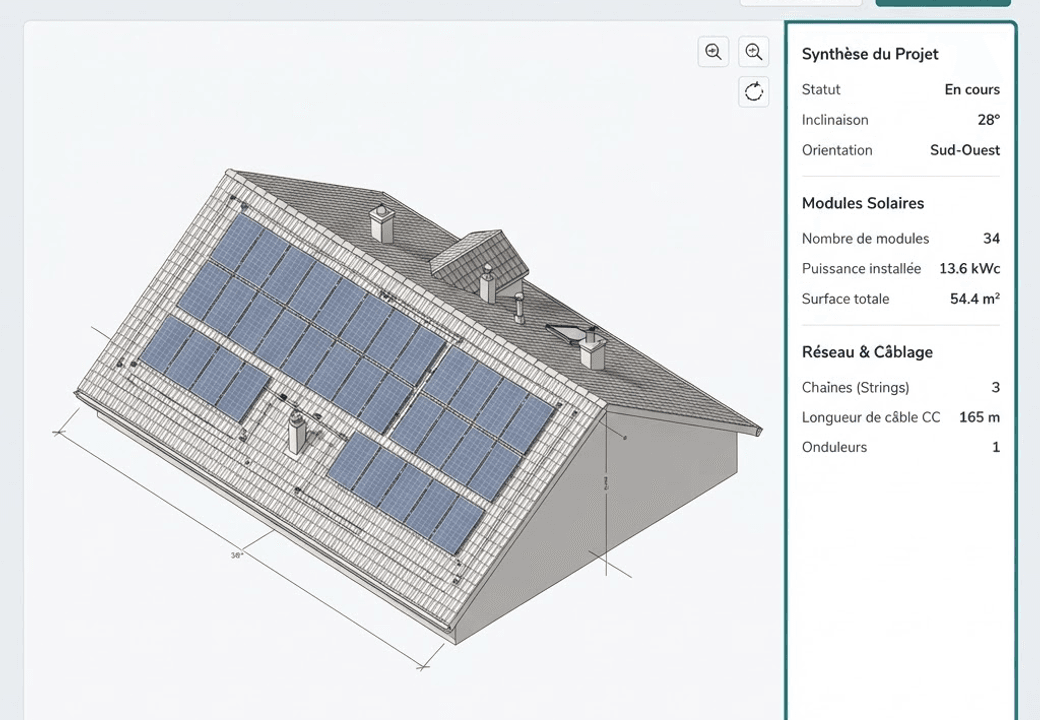This screenshot has width=1040, height=720.
Task: Click "Nombre de modules" label
Action: 865,239
